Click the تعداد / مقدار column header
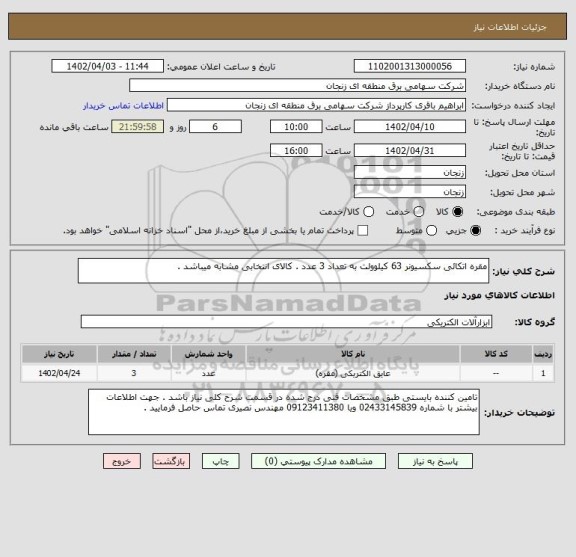Viewport: 576px width, 557px height. coord(134,354)
